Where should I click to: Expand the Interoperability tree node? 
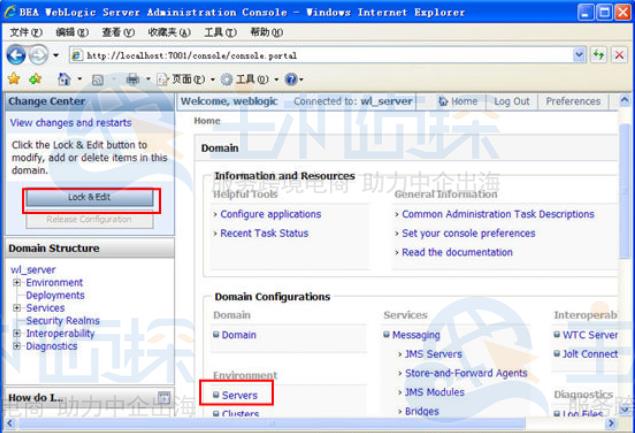click(17, 333)
